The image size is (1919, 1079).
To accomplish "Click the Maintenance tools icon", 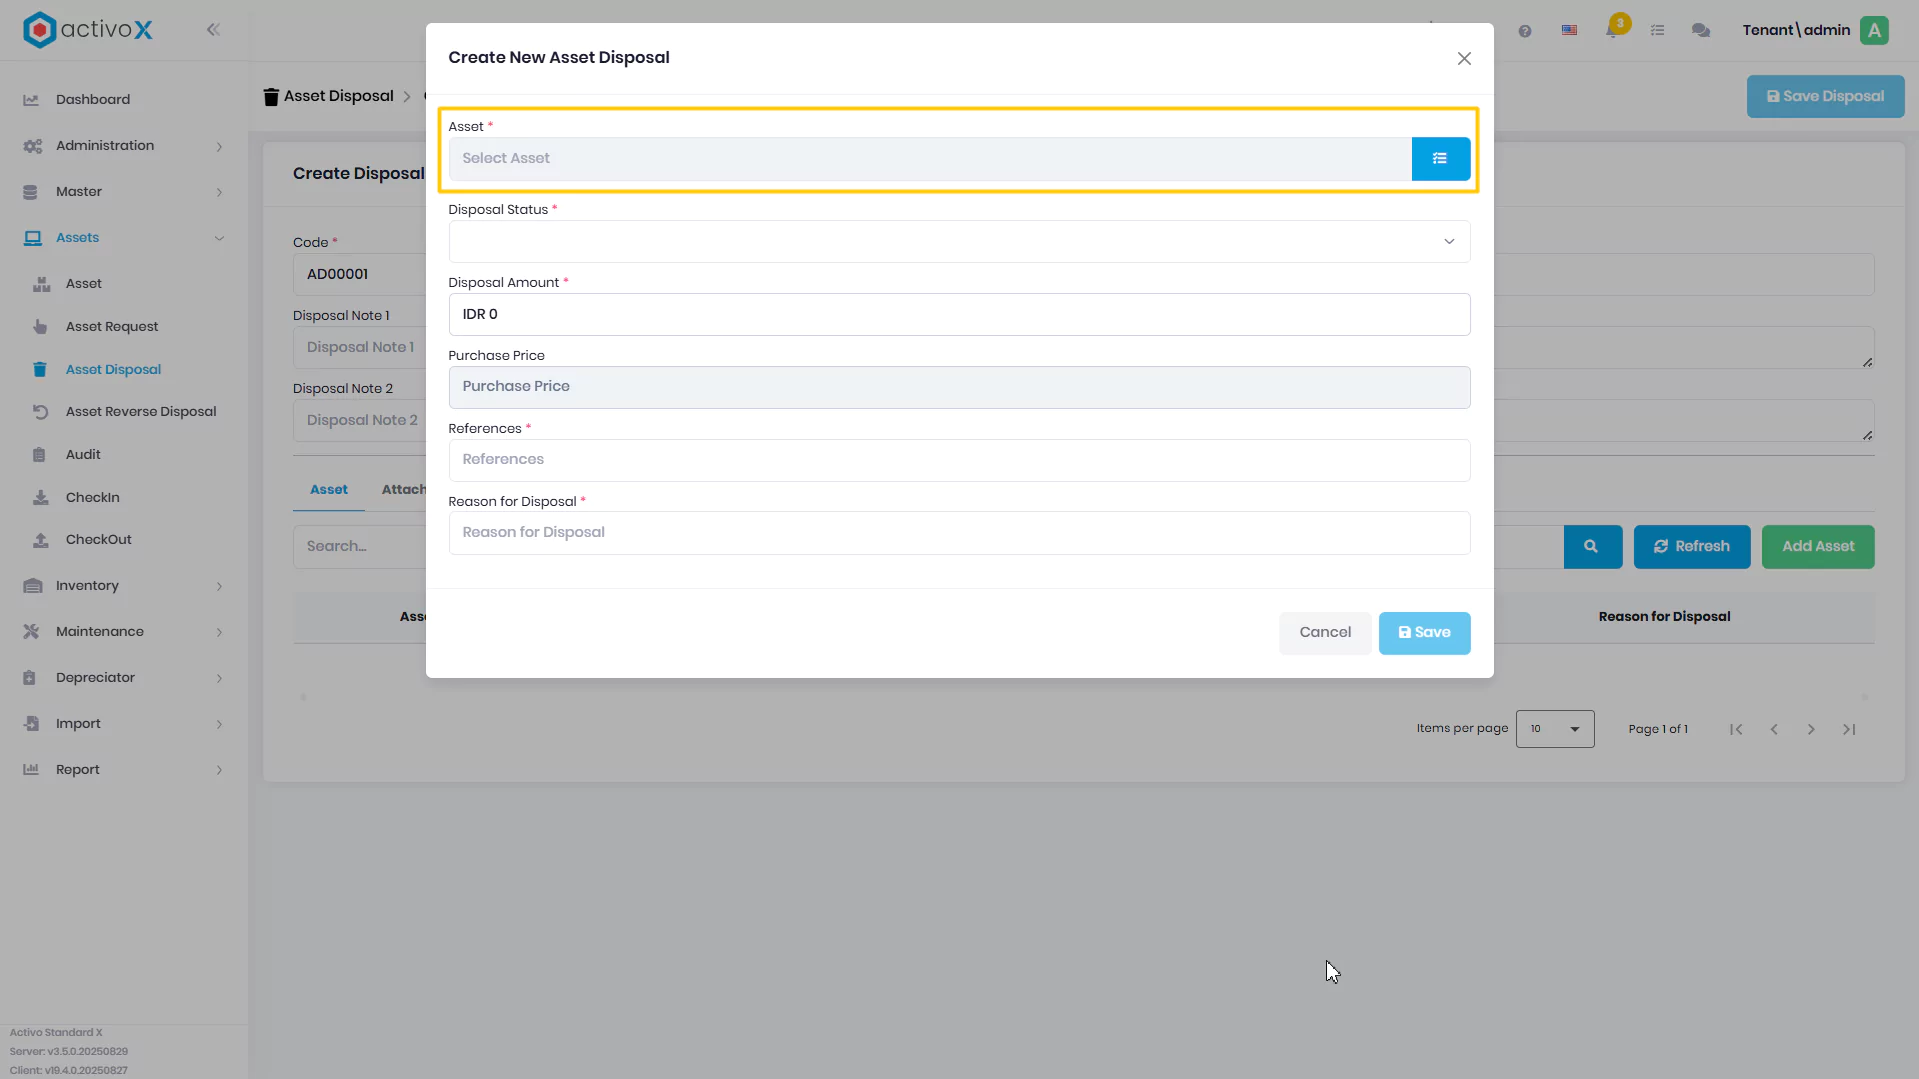I will point(31,632).
